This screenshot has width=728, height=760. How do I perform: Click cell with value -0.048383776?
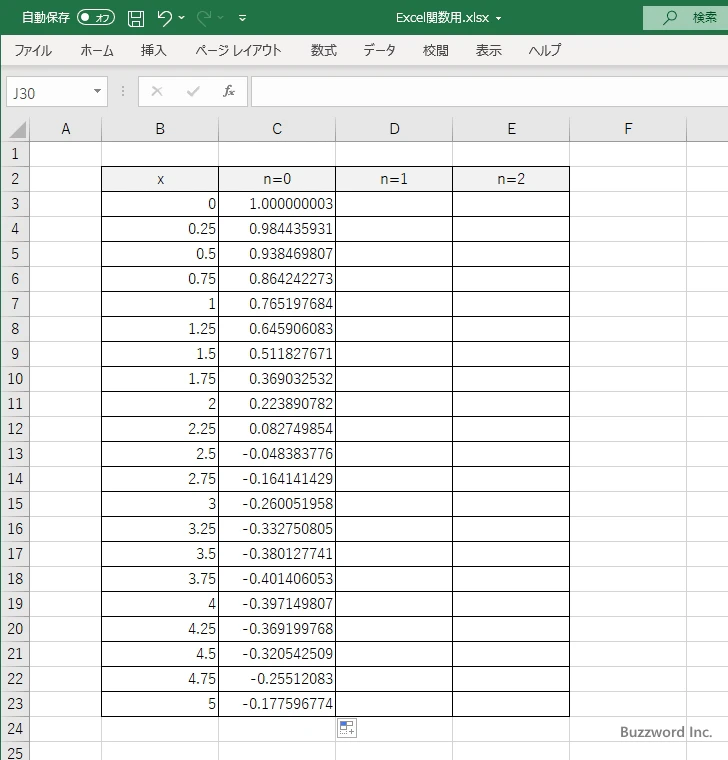click(x=277, y=454)
